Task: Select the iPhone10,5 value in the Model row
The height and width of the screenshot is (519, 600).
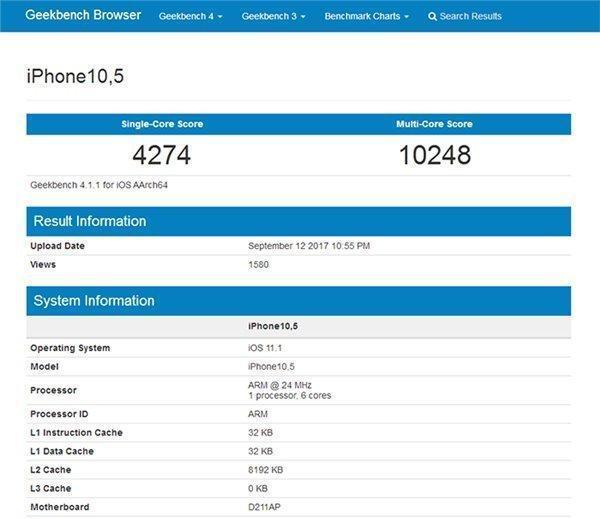Action: click(271, 367)
